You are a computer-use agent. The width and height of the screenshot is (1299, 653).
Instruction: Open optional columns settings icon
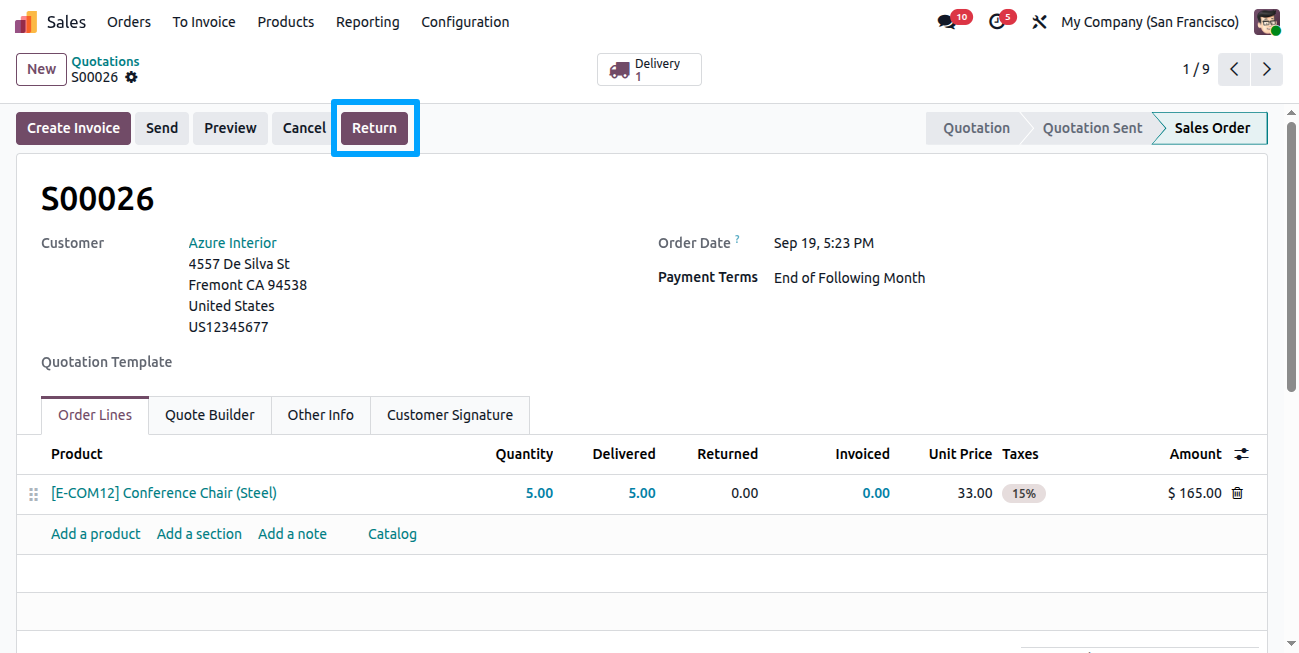click(x=1241, y=454)
